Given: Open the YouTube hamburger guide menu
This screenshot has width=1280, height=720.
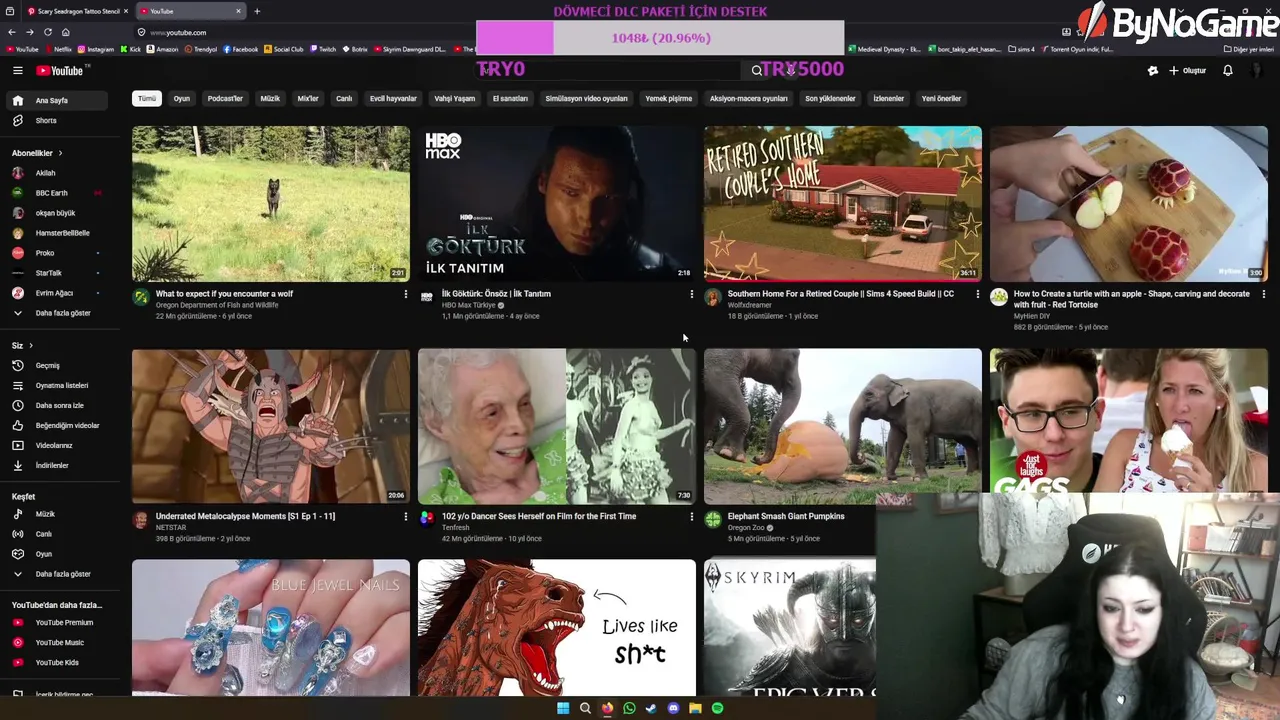Looking at the screenshot, I should pyautogui.click(x=17, y=70).
